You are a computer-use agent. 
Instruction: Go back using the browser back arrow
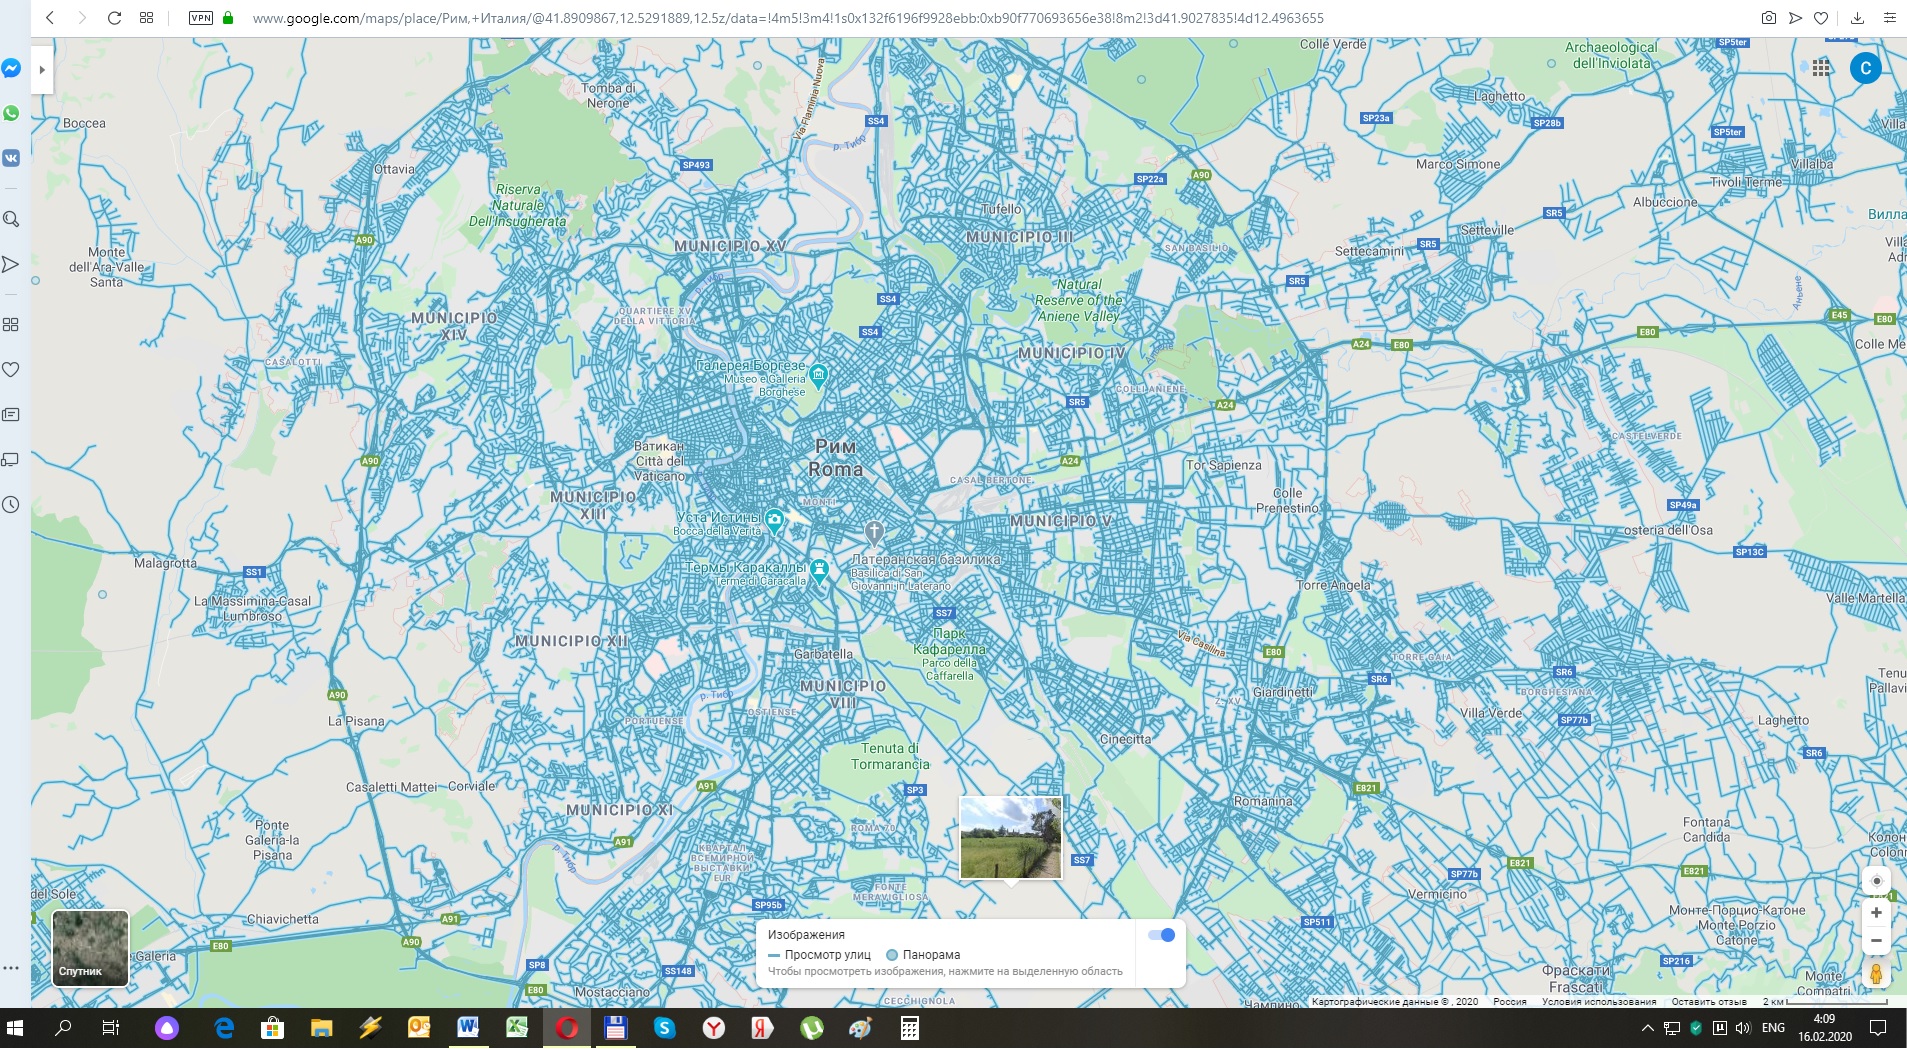(49, 18)
